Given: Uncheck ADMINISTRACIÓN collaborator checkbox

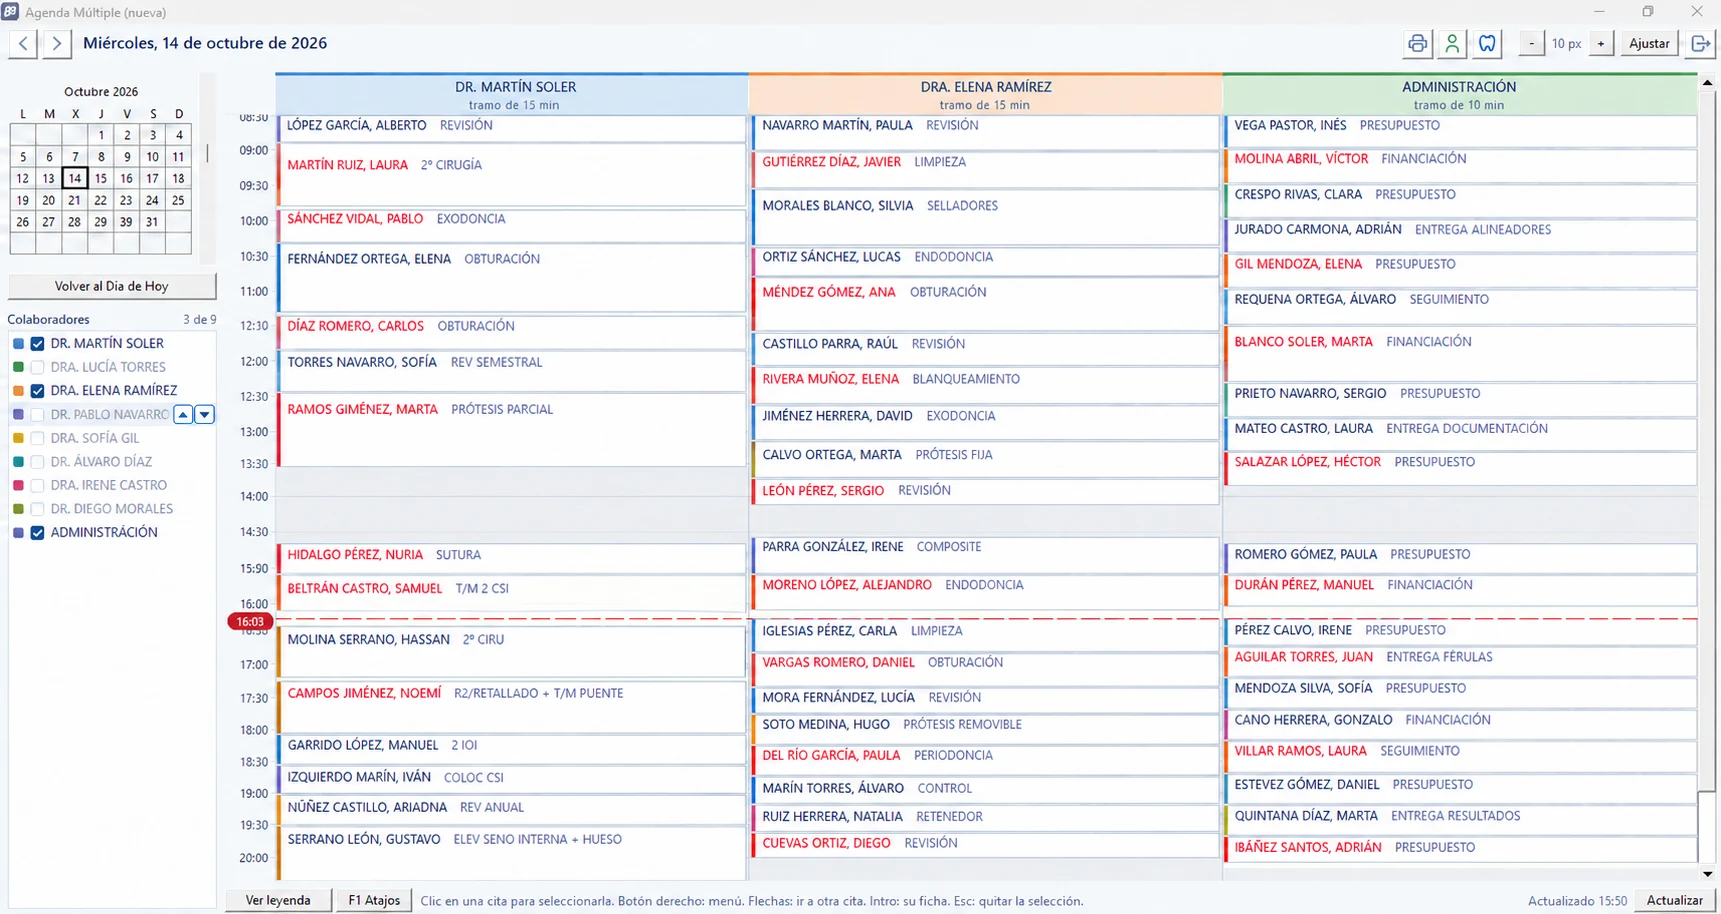Looking at the screenshot, I should point(37,533).
